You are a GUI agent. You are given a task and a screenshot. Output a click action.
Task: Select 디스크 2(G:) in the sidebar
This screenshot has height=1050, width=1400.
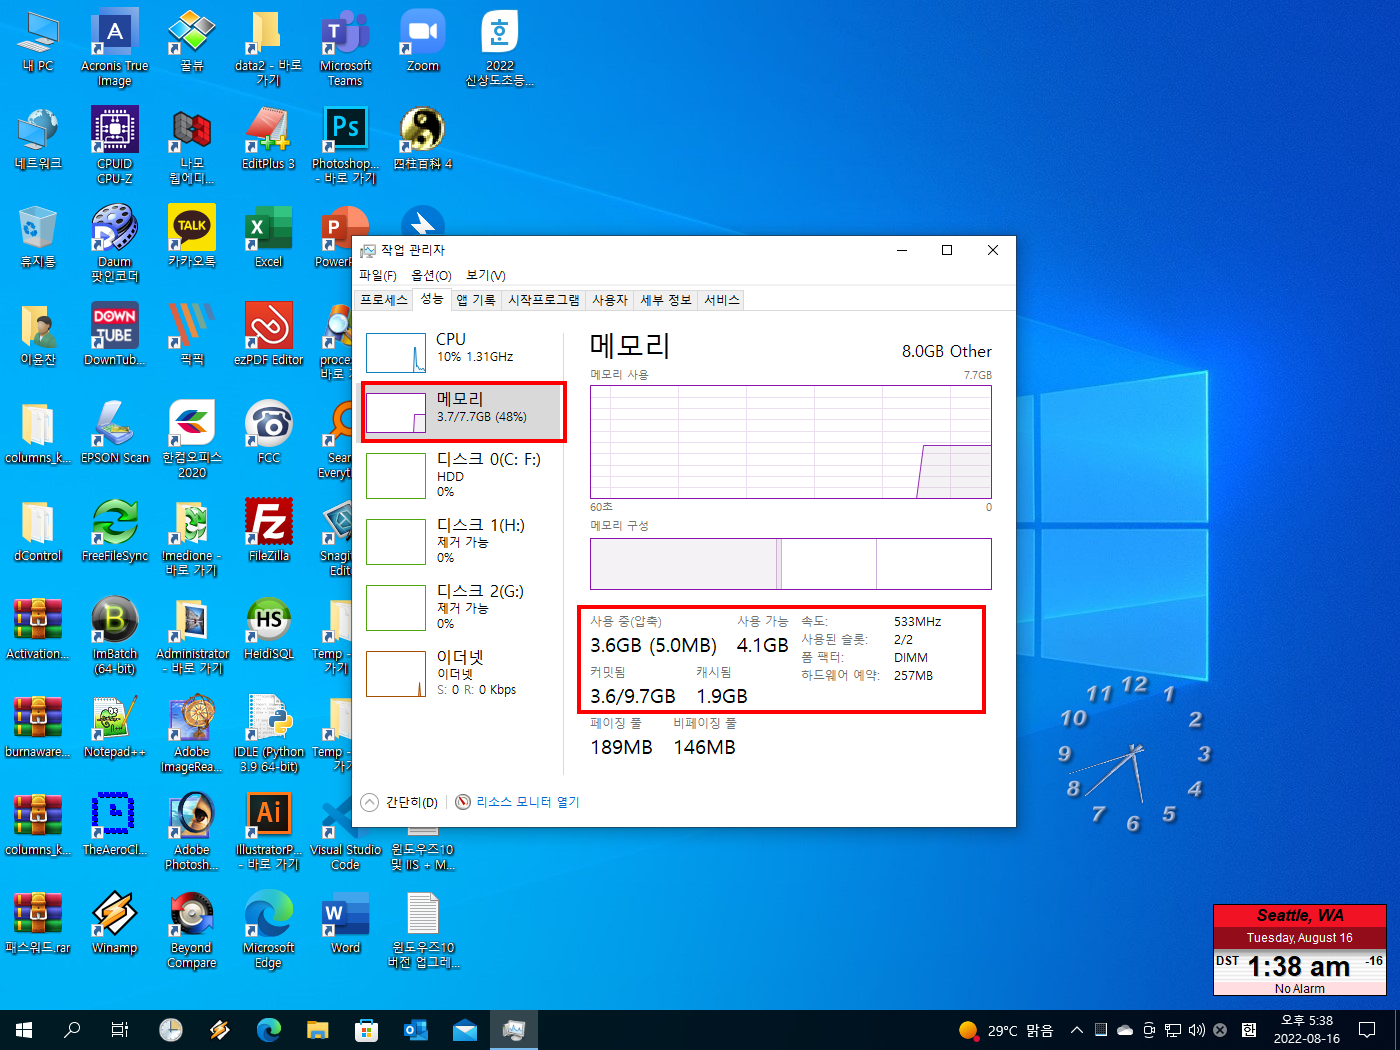[x=461, y=607]
